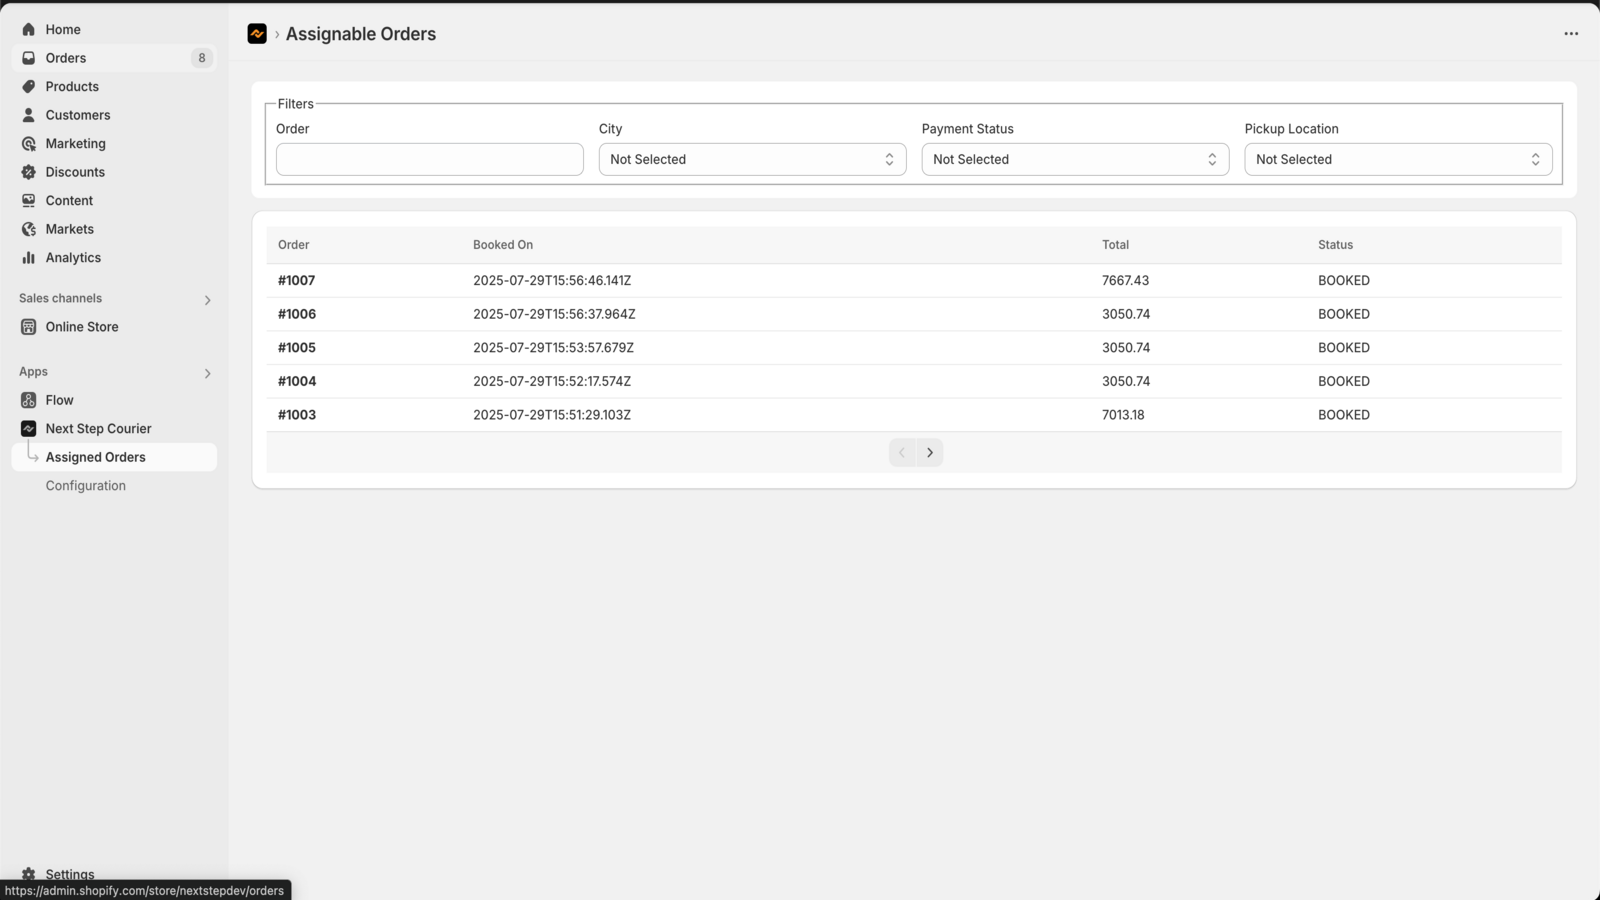Open the three-dot more actions menu
The image size is (1600, 900).
(1571, 34)
